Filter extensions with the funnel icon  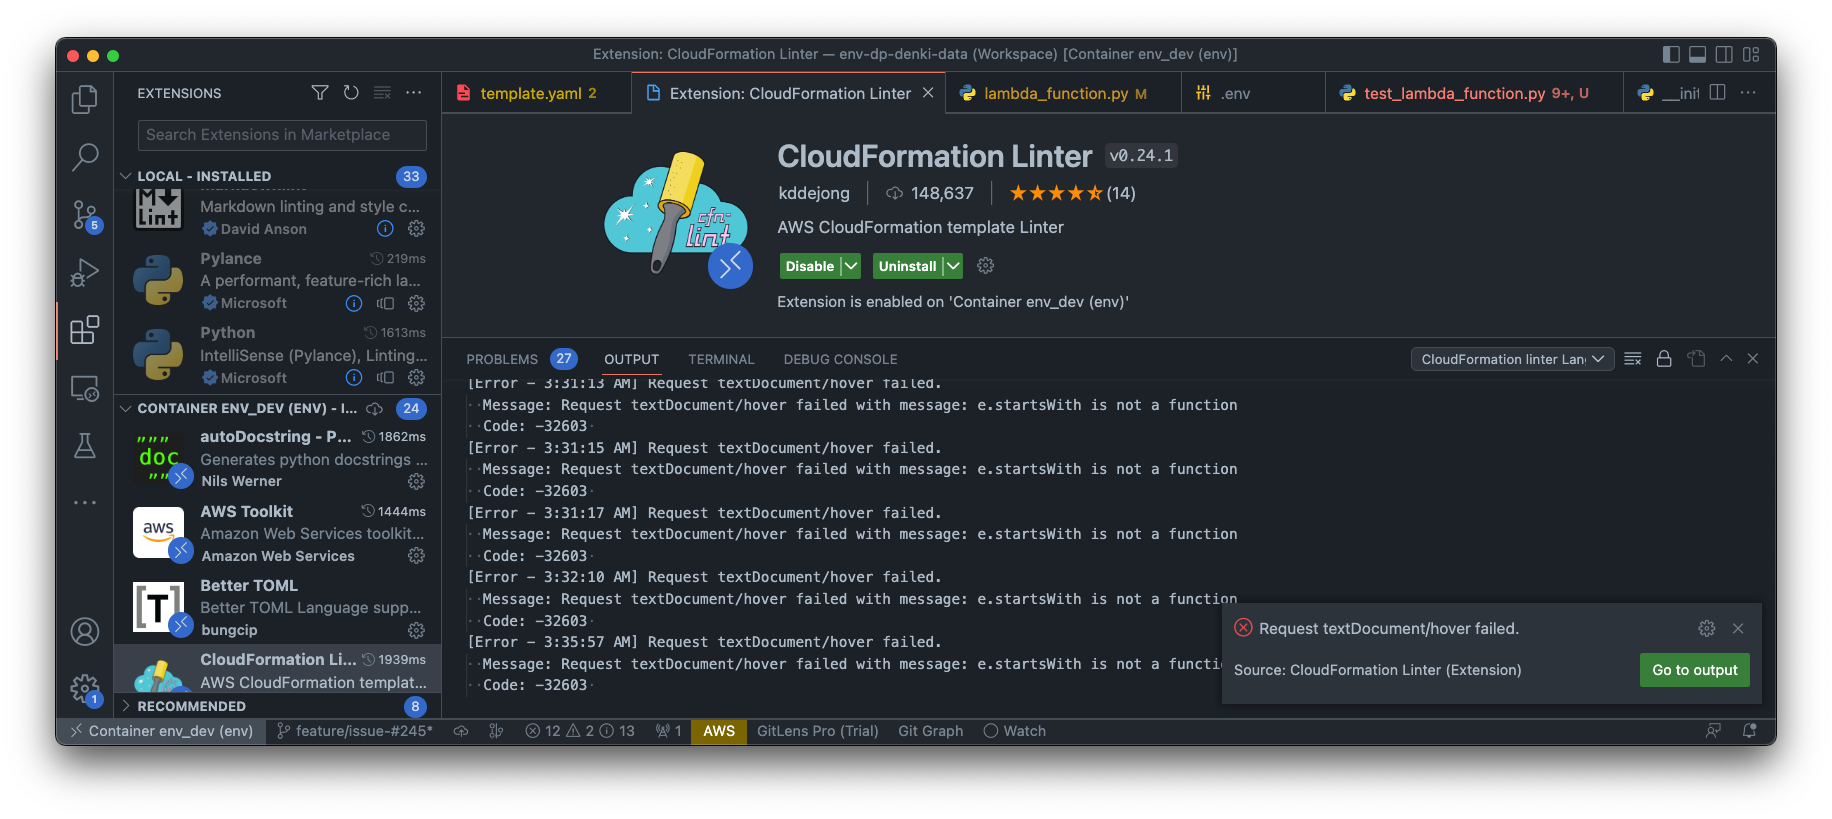320,93
